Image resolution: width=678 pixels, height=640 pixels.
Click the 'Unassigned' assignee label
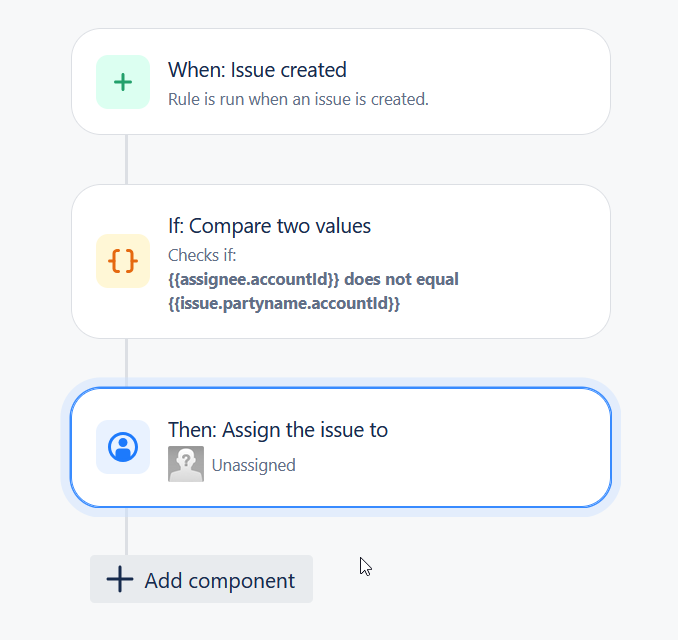[x=254, y=465]
